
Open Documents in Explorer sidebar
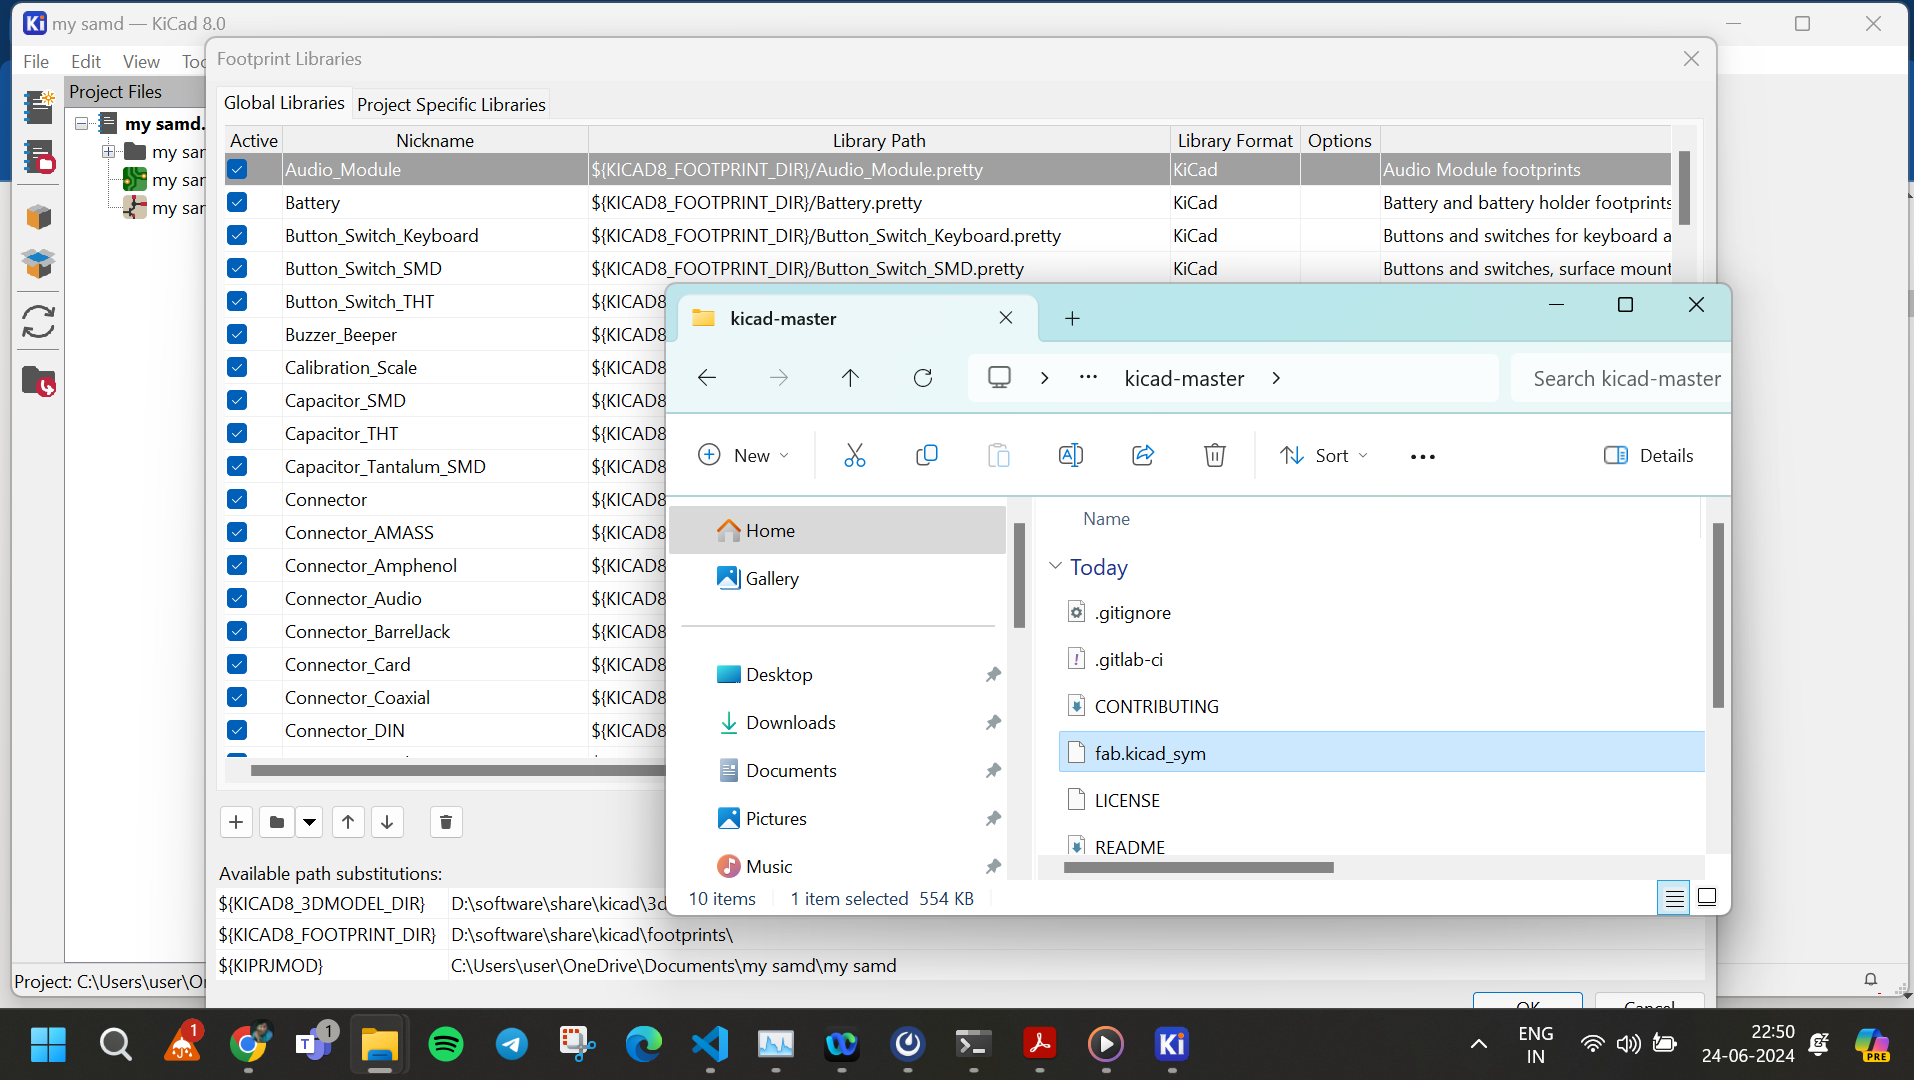[x=791, y=770]
